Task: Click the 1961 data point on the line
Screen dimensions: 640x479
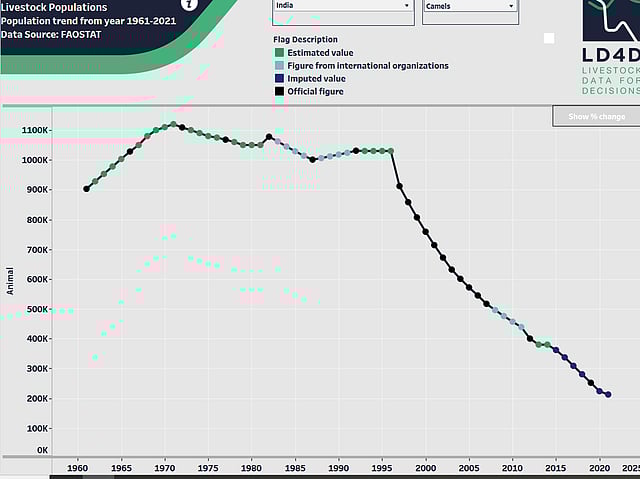Action: coord(86,188)
